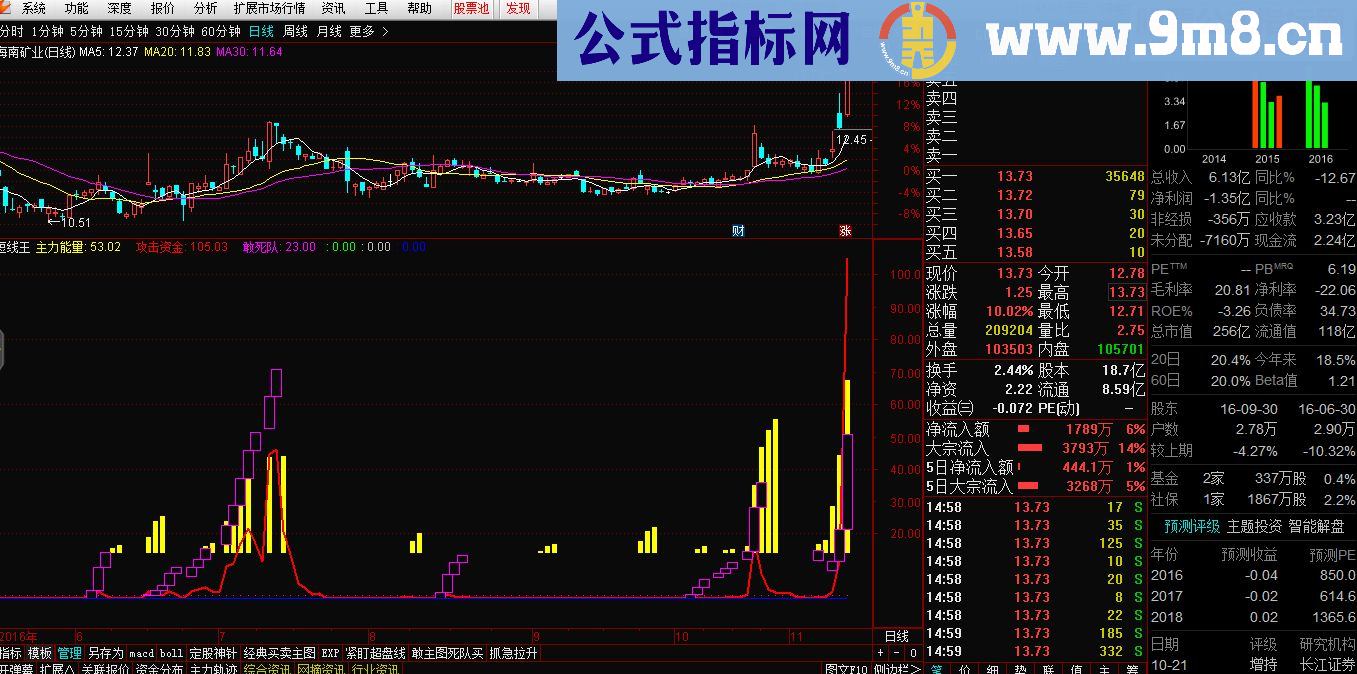This screenshot has width=1357, height=674.
Task: Click the 筹 chip distribution icon
Action: (x=1131, y=666)
